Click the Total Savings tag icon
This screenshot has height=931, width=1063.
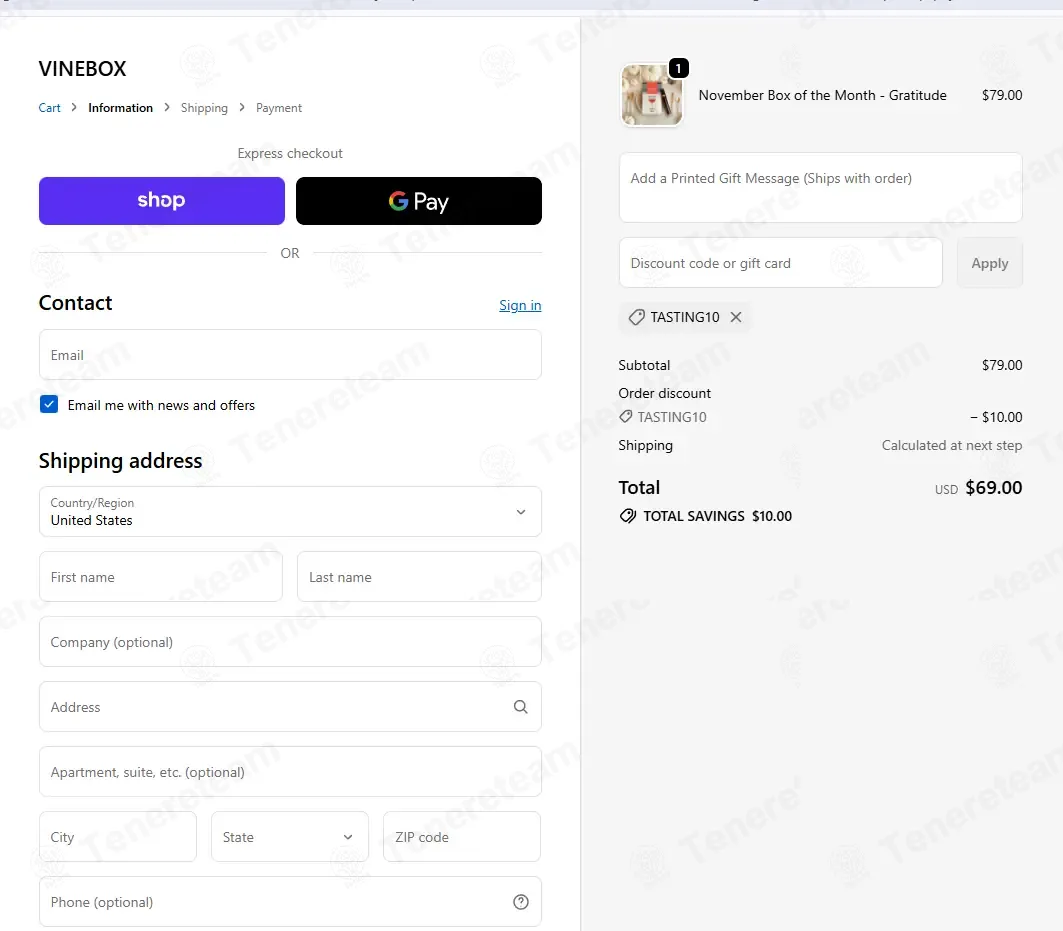pyautogui.click(x=628, y=516)
